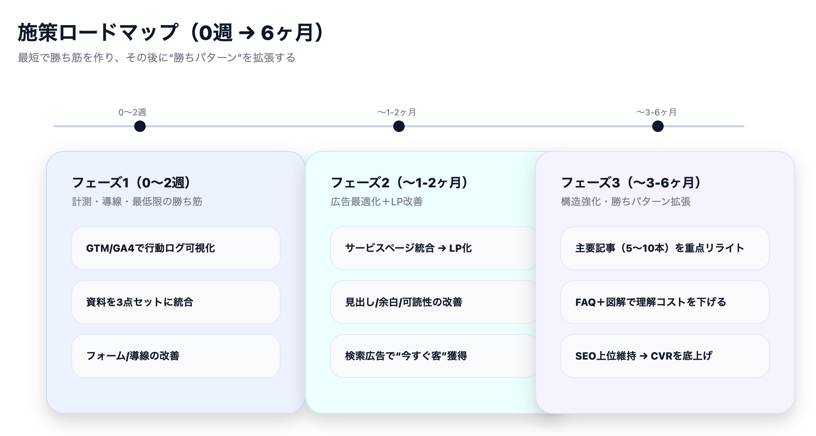The height and width of the screenshot is (436, 816).
Task: Click the フェーズ3（〜3-6ヶ月） heading
Action: [631, 183]
